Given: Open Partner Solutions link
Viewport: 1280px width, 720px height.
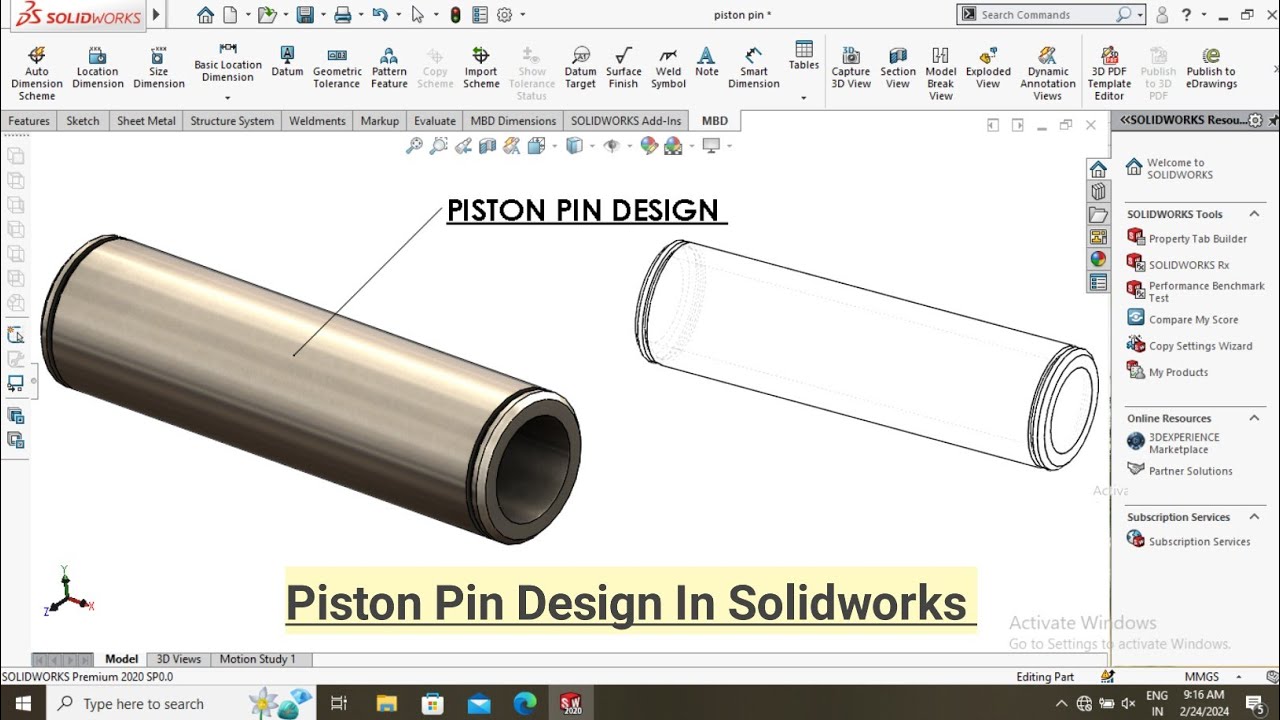Looking at the screenshot, I should [x=1180, y=470].
